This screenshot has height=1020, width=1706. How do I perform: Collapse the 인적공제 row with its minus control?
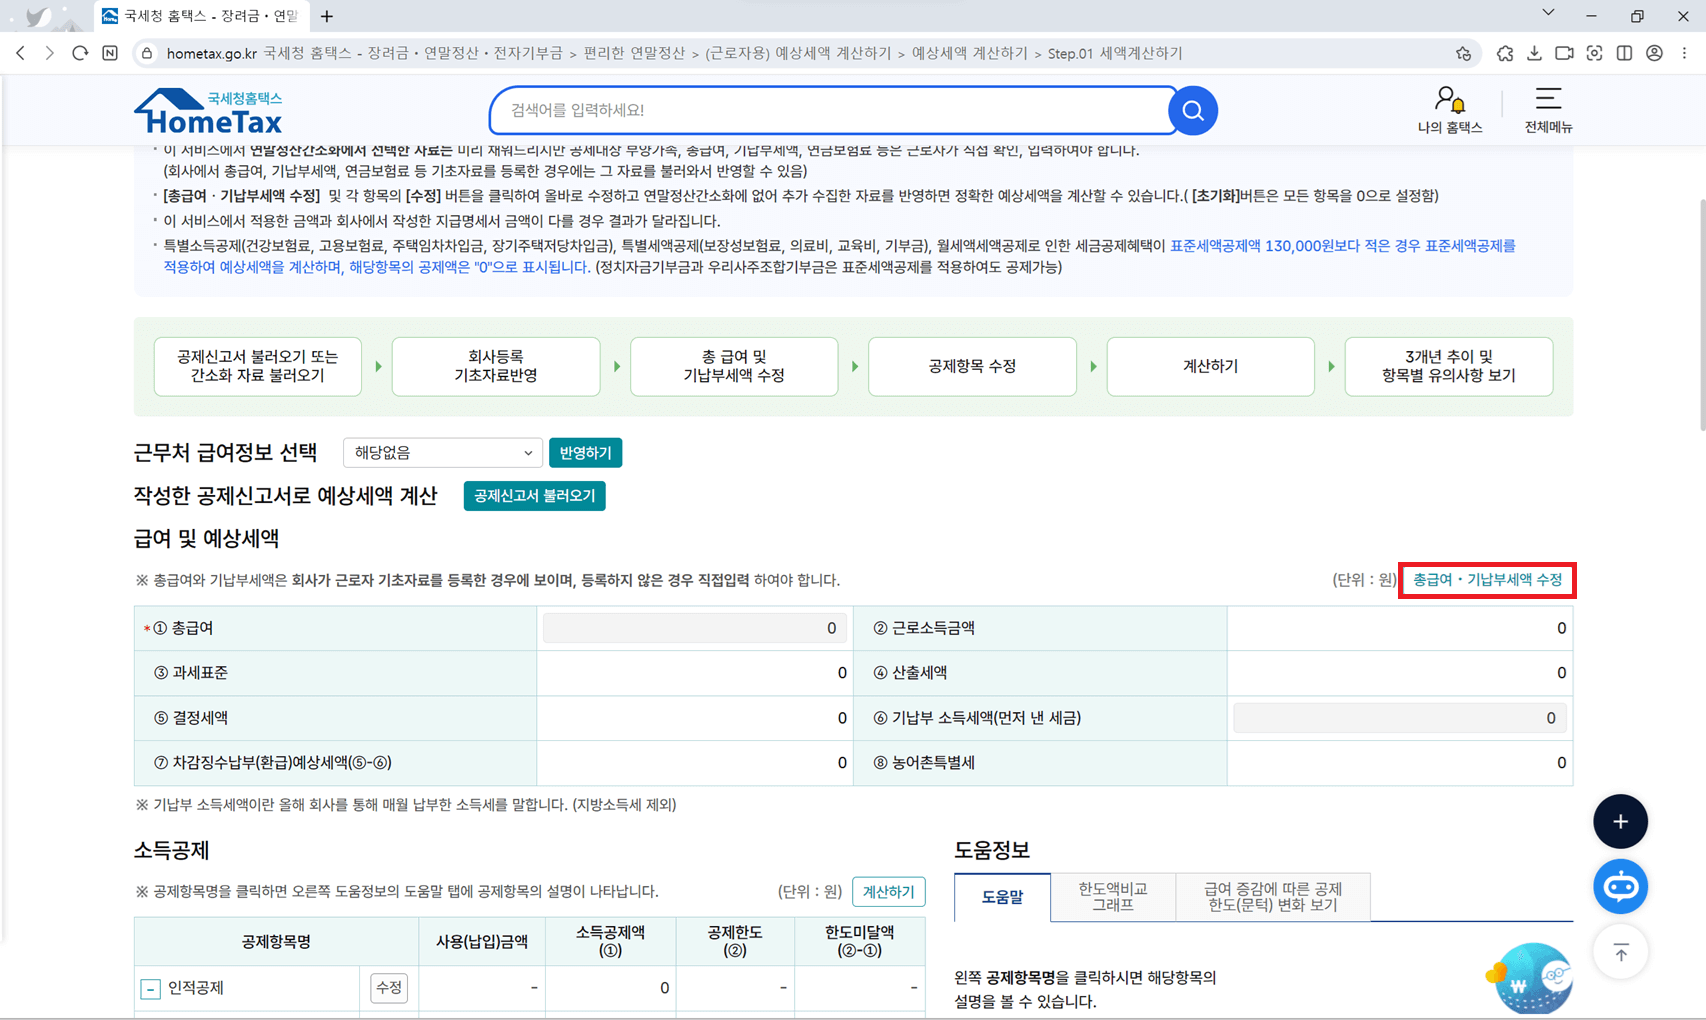click(150, 988)
